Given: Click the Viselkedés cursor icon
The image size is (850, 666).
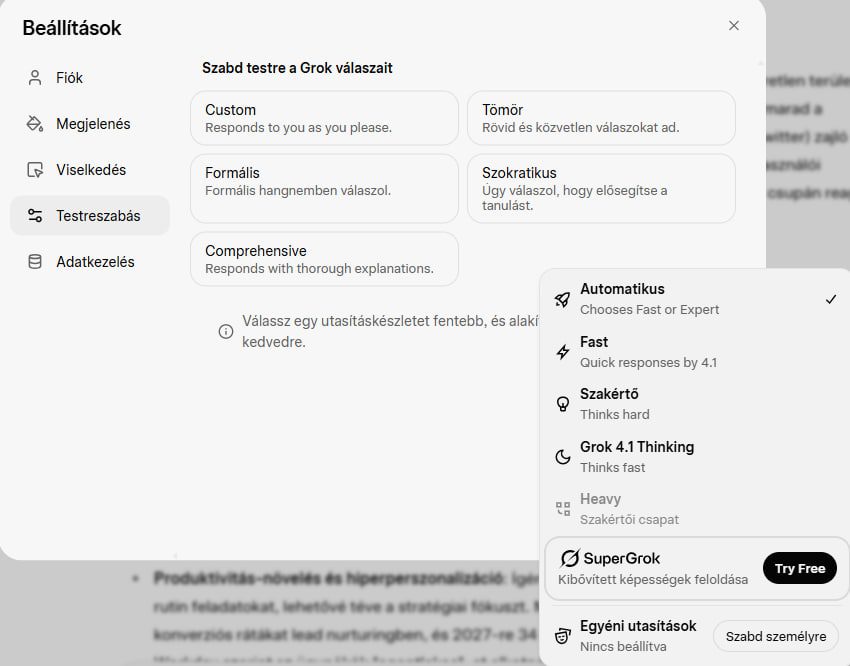Looking at the screenshot, I should pyautogui.click(x=36, y=170).
